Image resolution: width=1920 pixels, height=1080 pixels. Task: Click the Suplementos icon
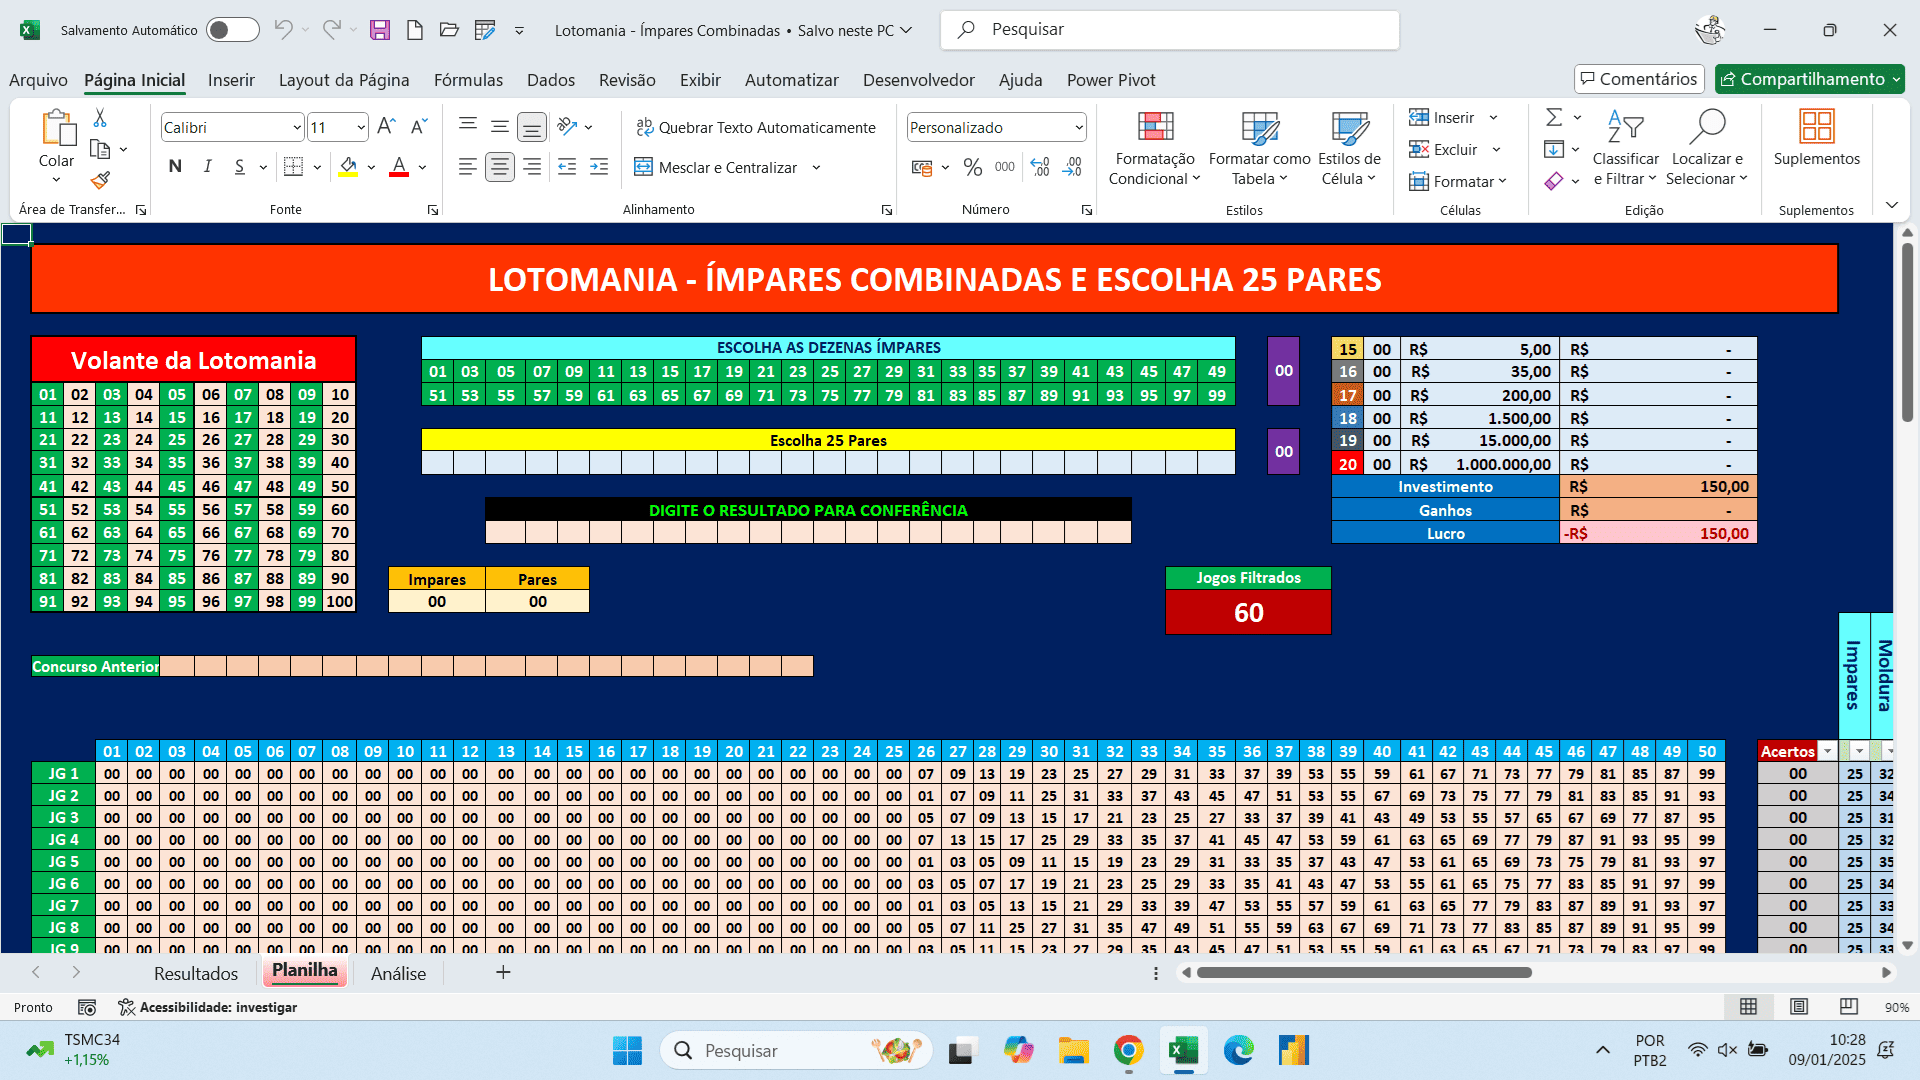tap(1816, 138)
